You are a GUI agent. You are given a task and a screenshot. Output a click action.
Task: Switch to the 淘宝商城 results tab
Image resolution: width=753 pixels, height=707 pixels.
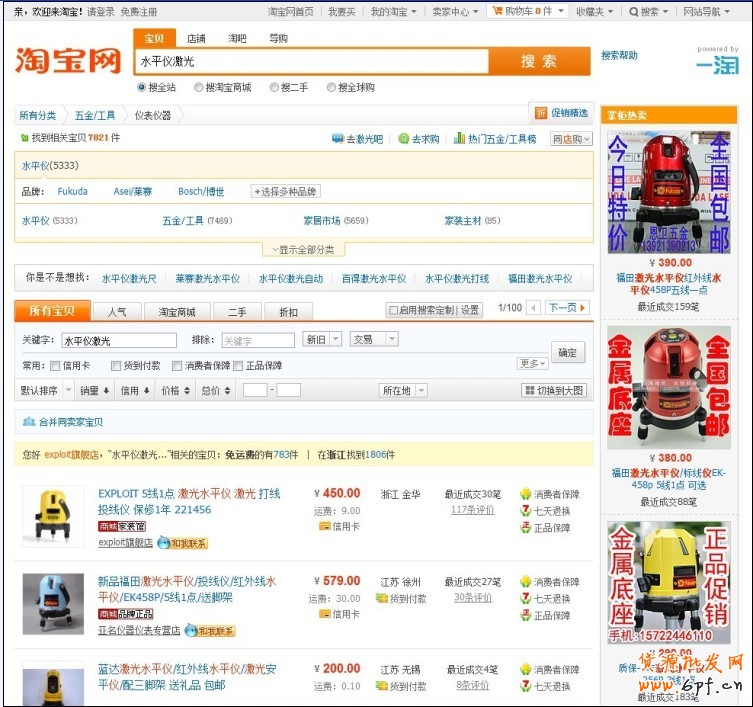(179, 312)
